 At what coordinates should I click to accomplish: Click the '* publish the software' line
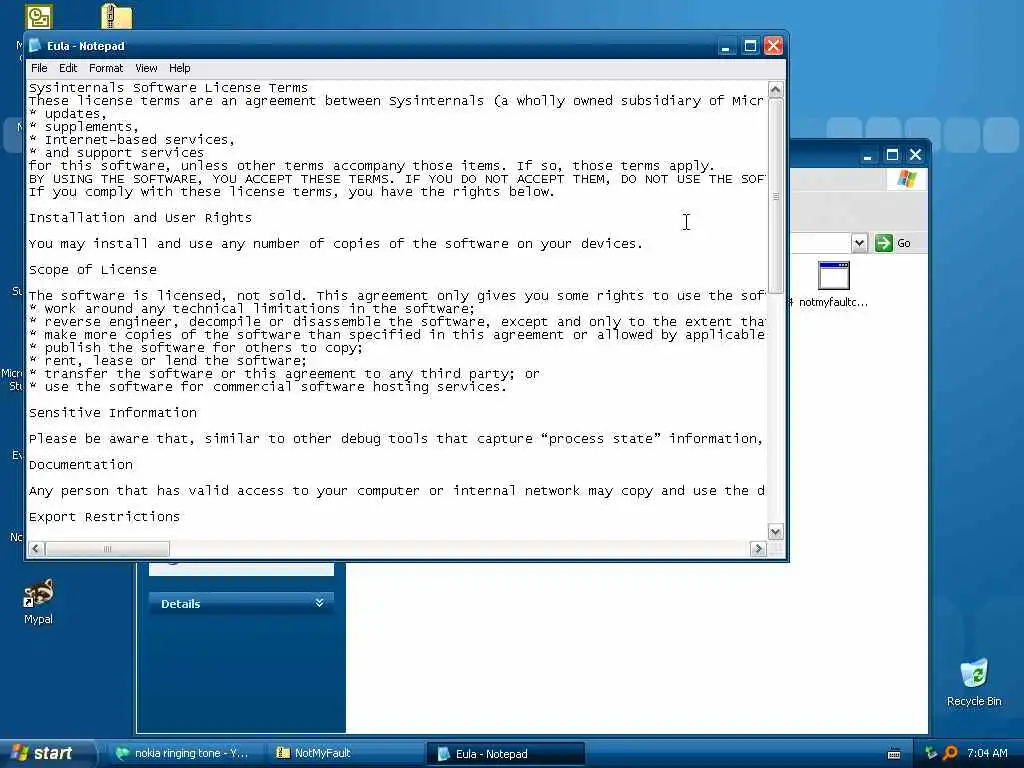[x=195, y=347]
